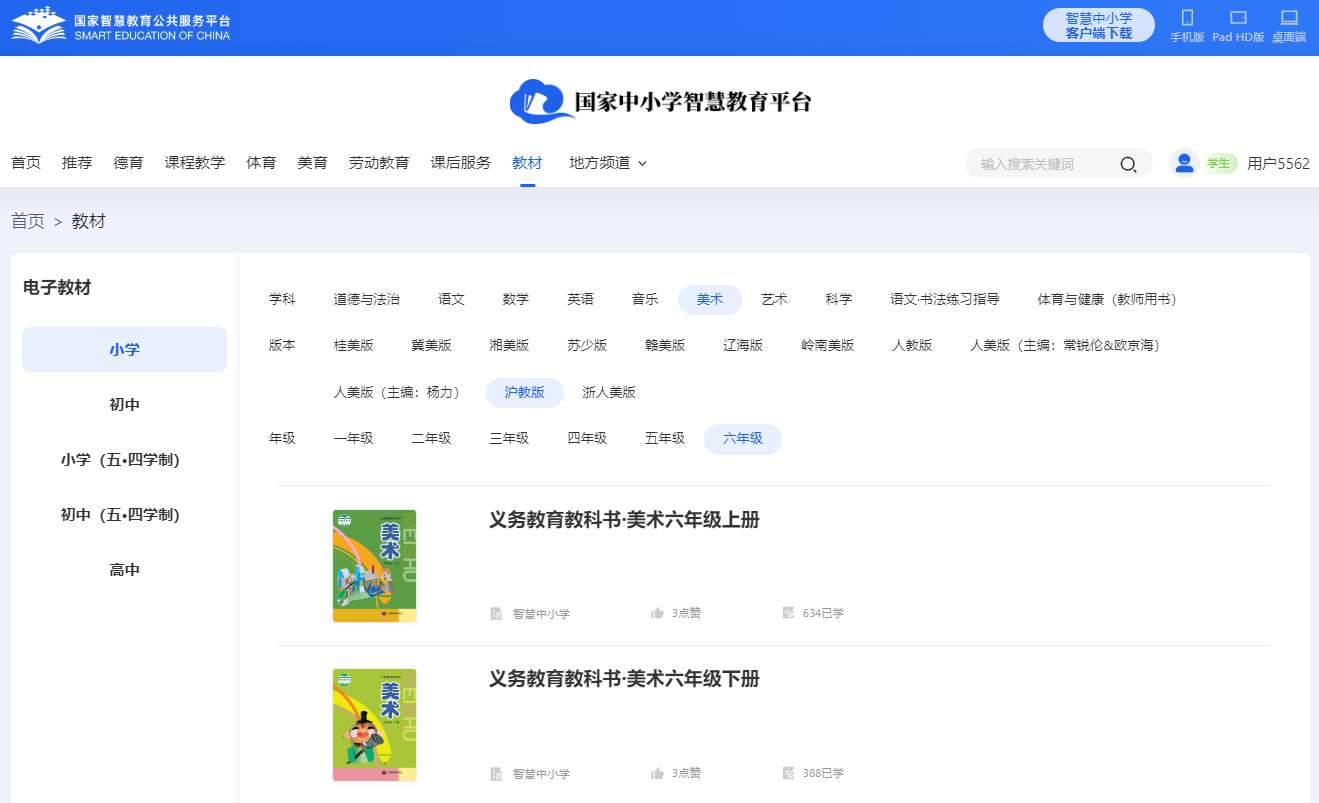Click the thumbs-up icon for 六年级下册

point(657,773)
